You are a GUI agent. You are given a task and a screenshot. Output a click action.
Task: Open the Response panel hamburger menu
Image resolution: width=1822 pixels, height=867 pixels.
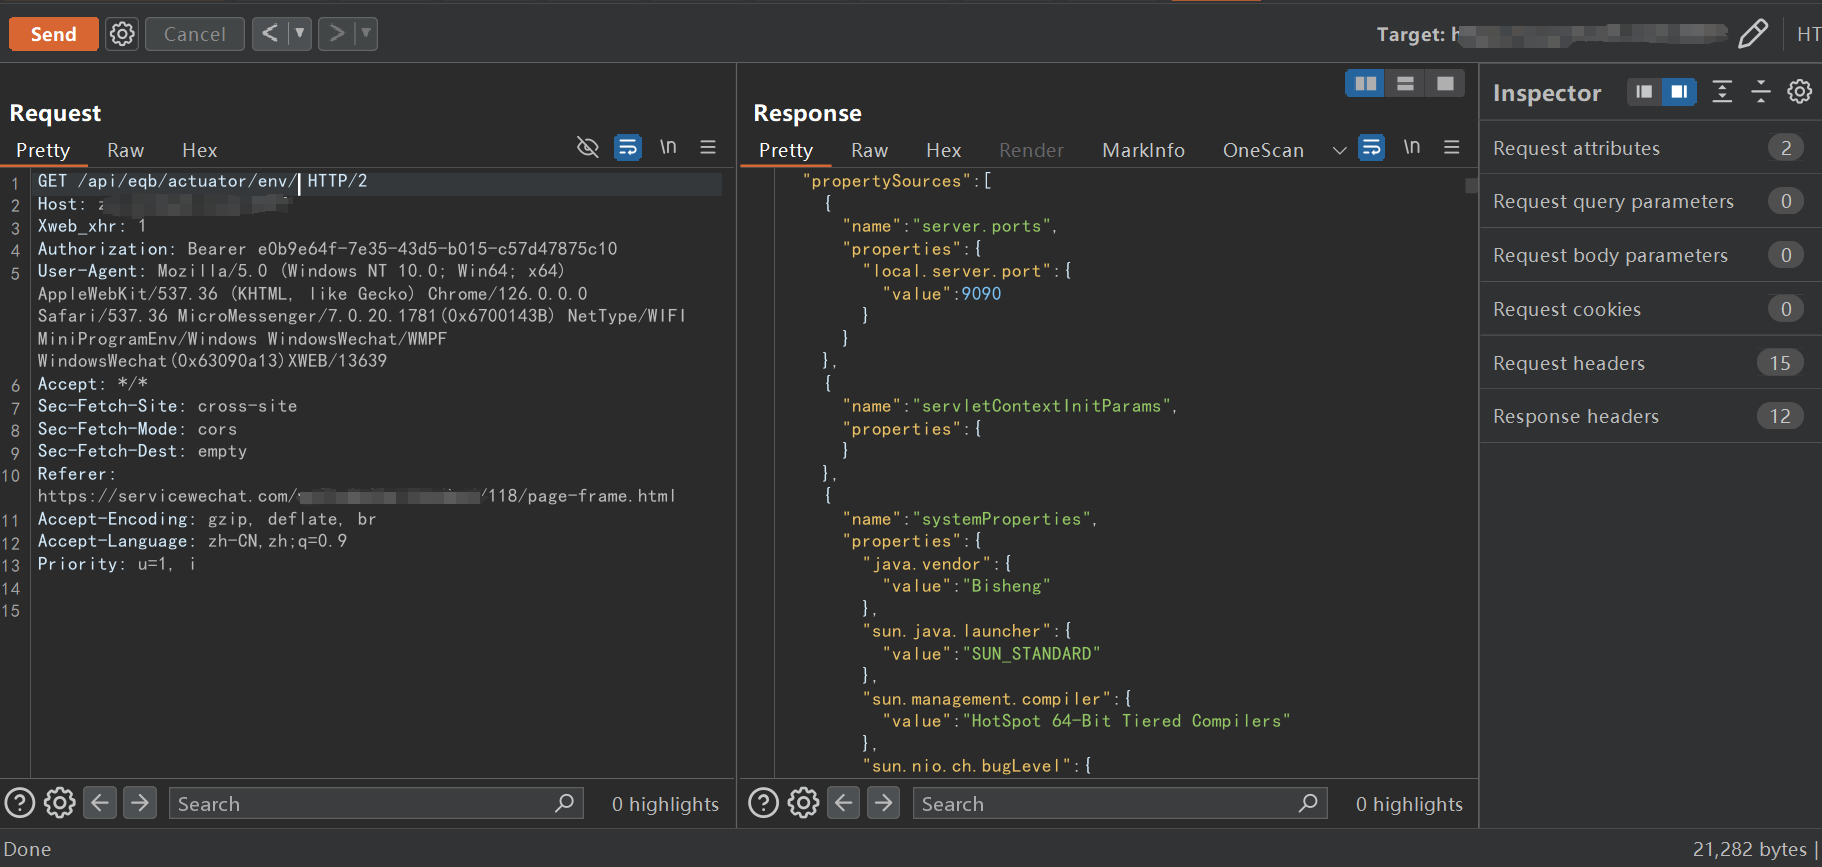1452,148
